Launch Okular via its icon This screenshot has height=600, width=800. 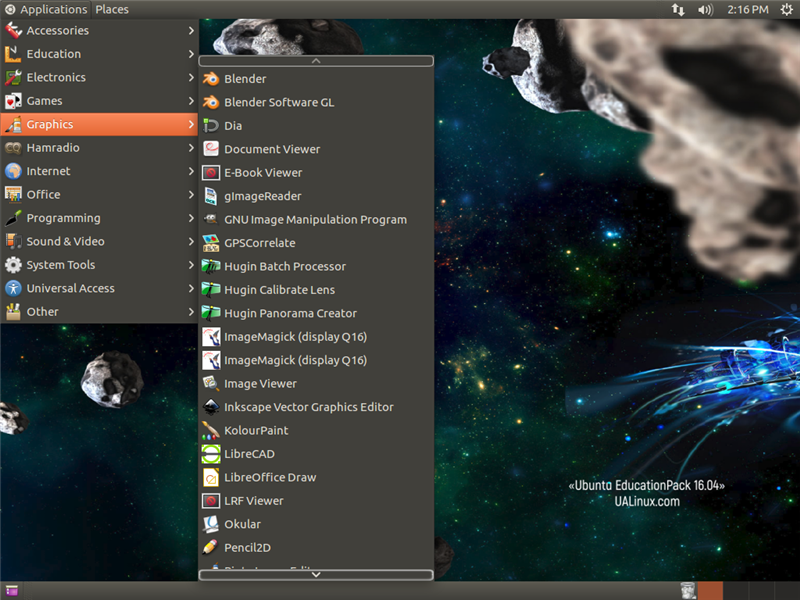tap(211, 524)
